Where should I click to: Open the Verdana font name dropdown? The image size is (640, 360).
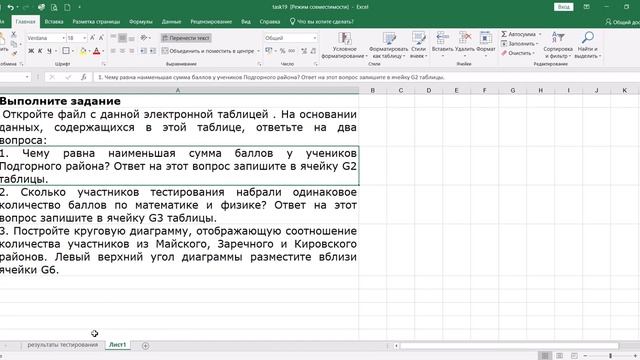64,38
